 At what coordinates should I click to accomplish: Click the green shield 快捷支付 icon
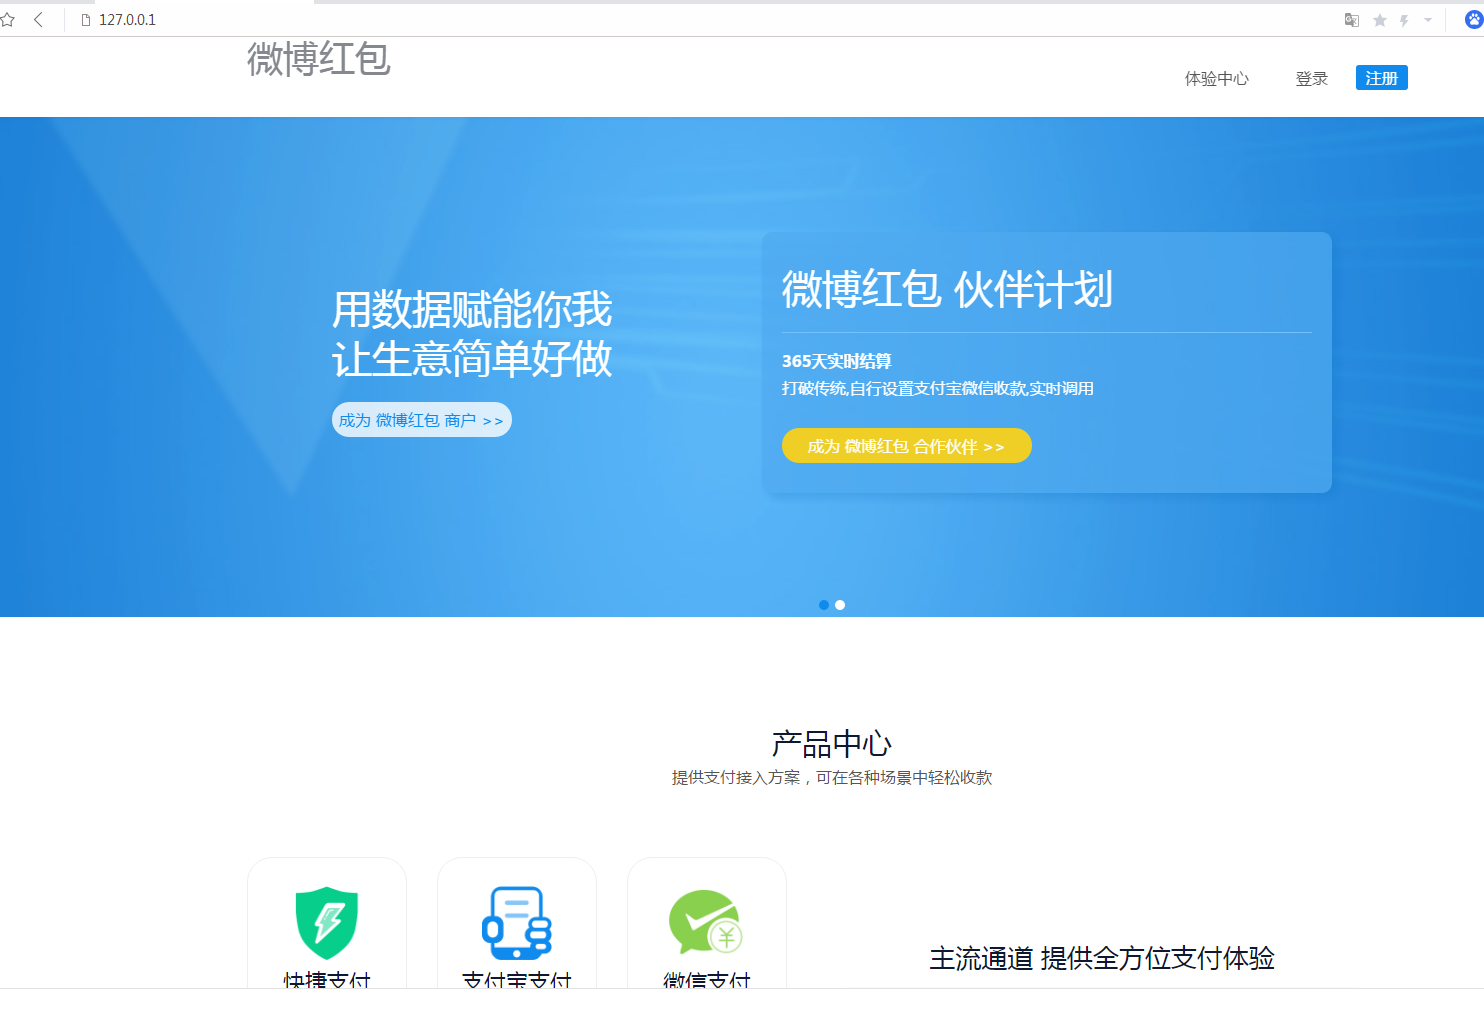coord(327,923)
